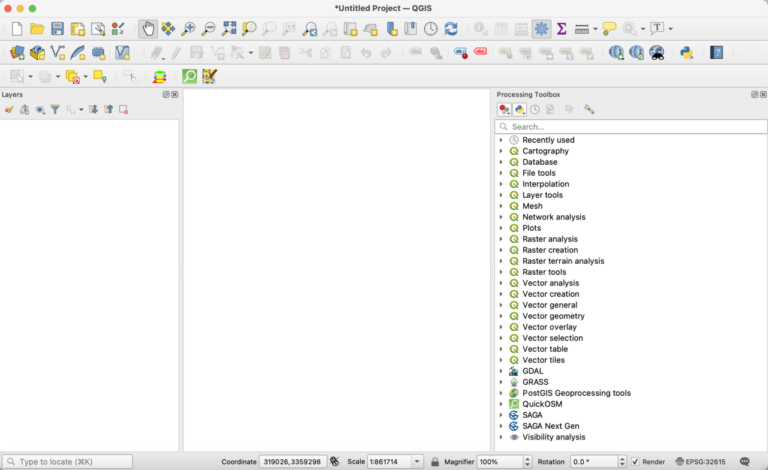Select PostGIS Geoprocessing tools item
This screenshot has width=768, height=470.
tap(576, 393)
